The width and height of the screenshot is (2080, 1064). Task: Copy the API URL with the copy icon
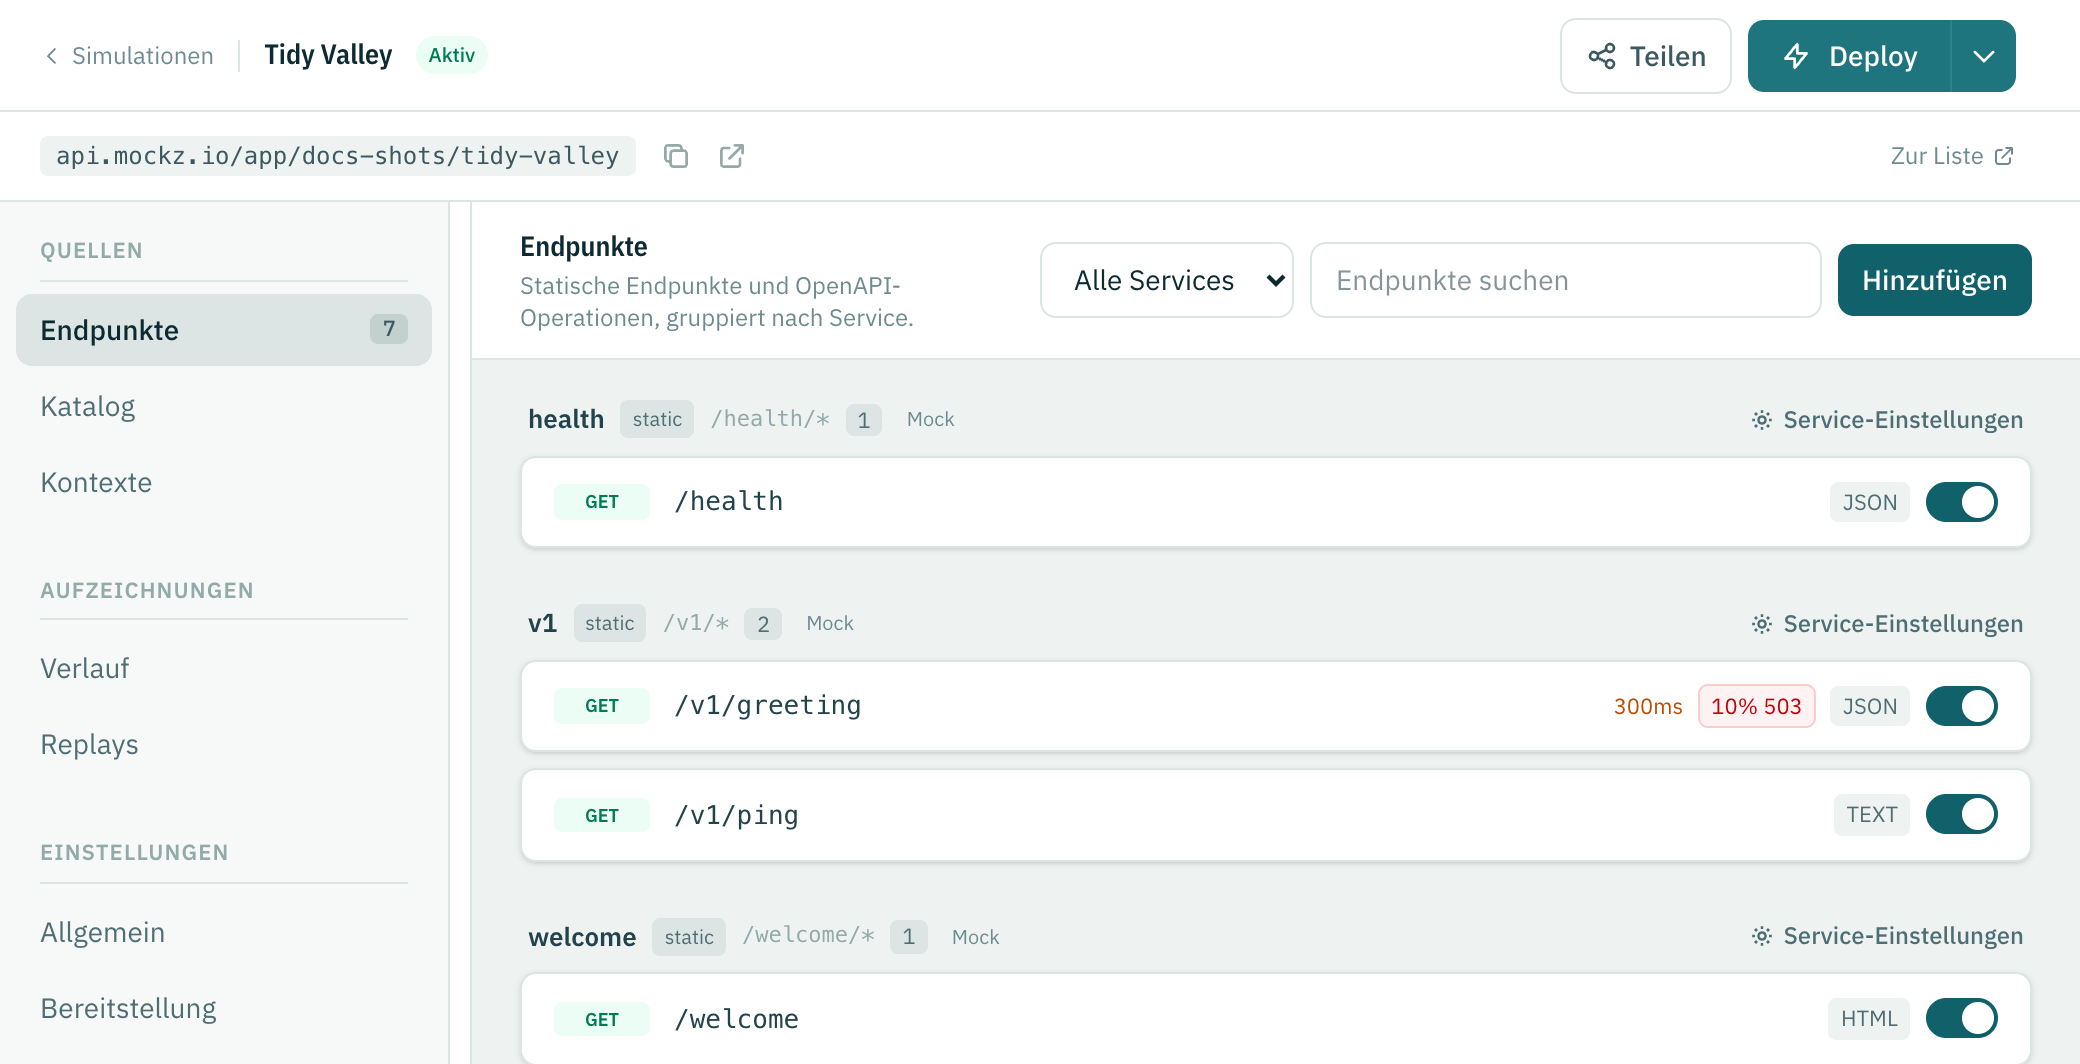(x=676, y=156)
